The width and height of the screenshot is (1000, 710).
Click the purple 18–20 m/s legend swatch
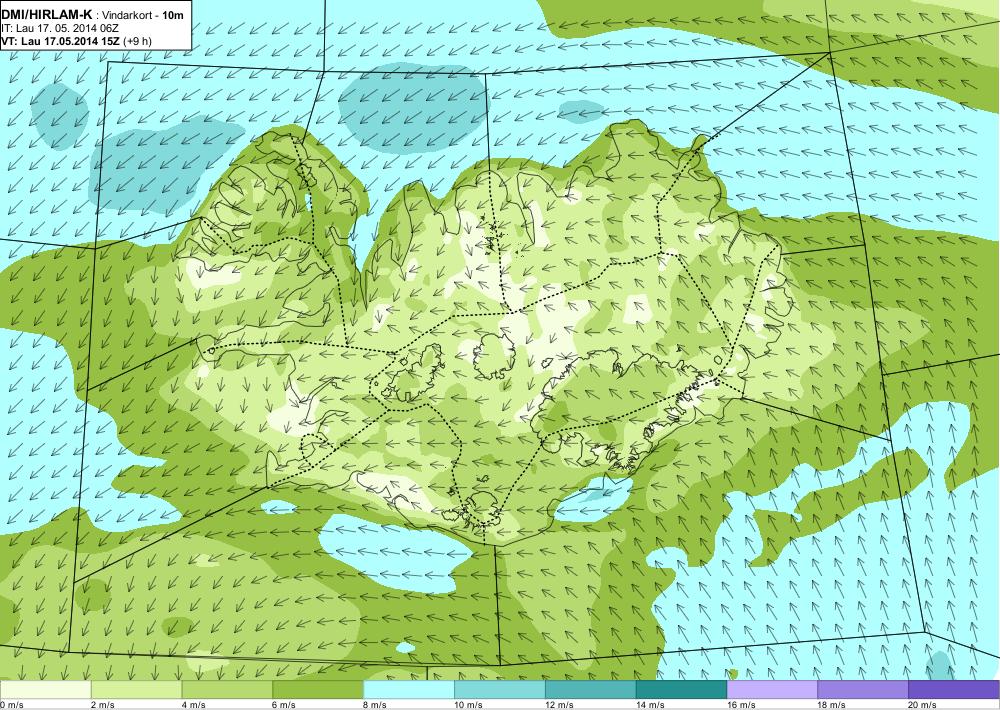(x=863, y=690)
